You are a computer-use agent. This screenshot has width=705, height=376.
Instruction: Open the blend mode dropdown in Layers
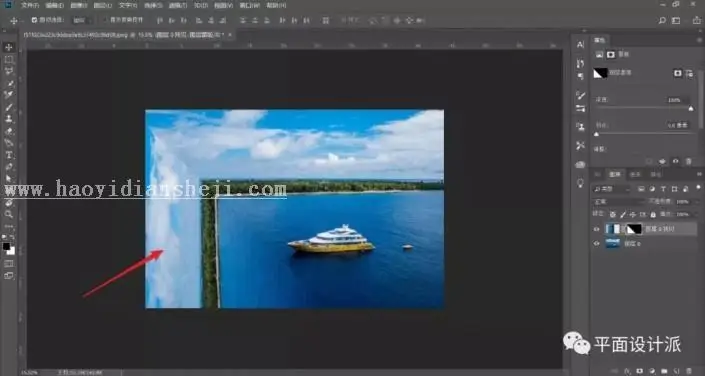tap(618, 202)
